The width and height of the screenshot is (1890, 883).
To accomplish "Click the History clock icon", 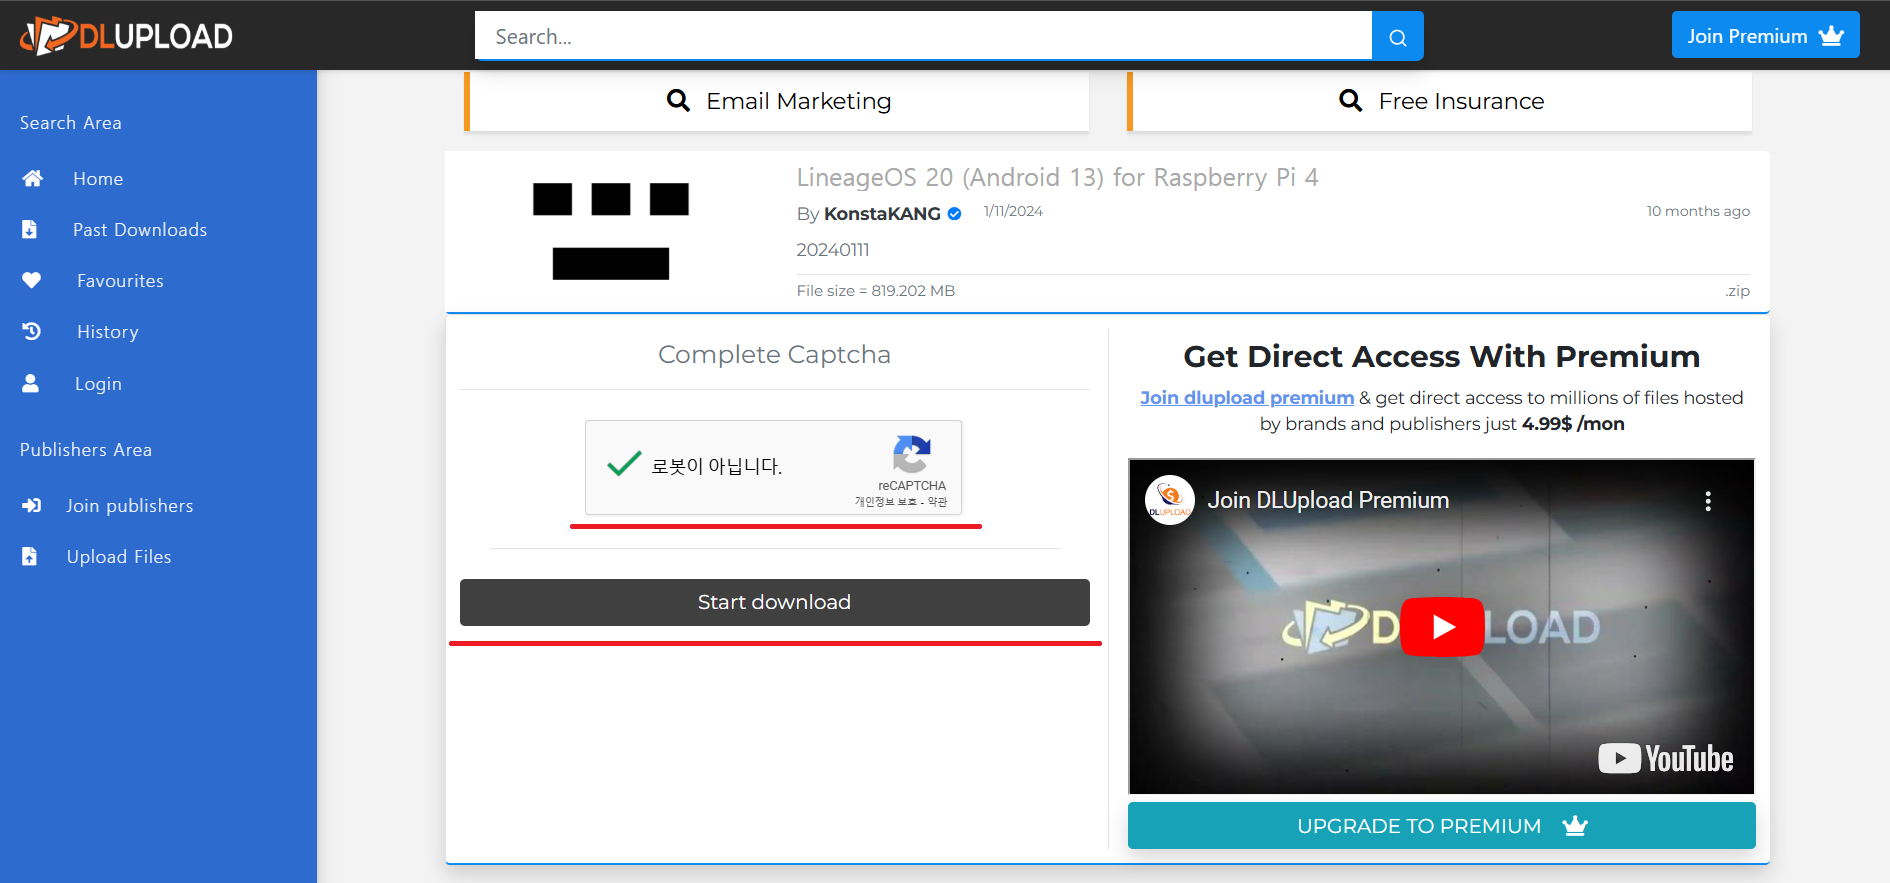I will point(32,331).
